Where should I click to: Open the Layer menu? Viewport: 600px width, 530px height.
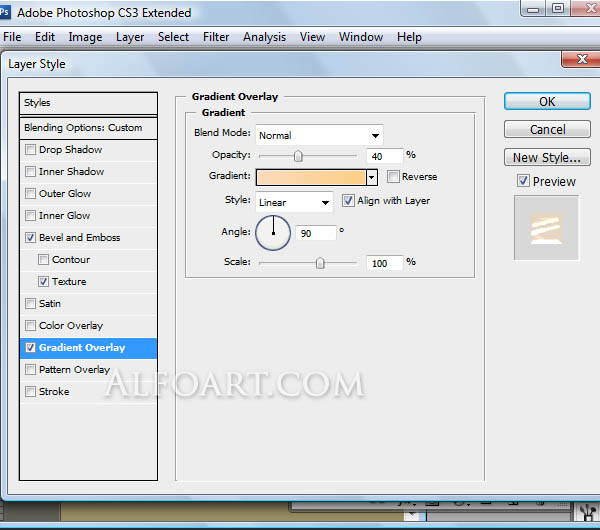(130, 37)
